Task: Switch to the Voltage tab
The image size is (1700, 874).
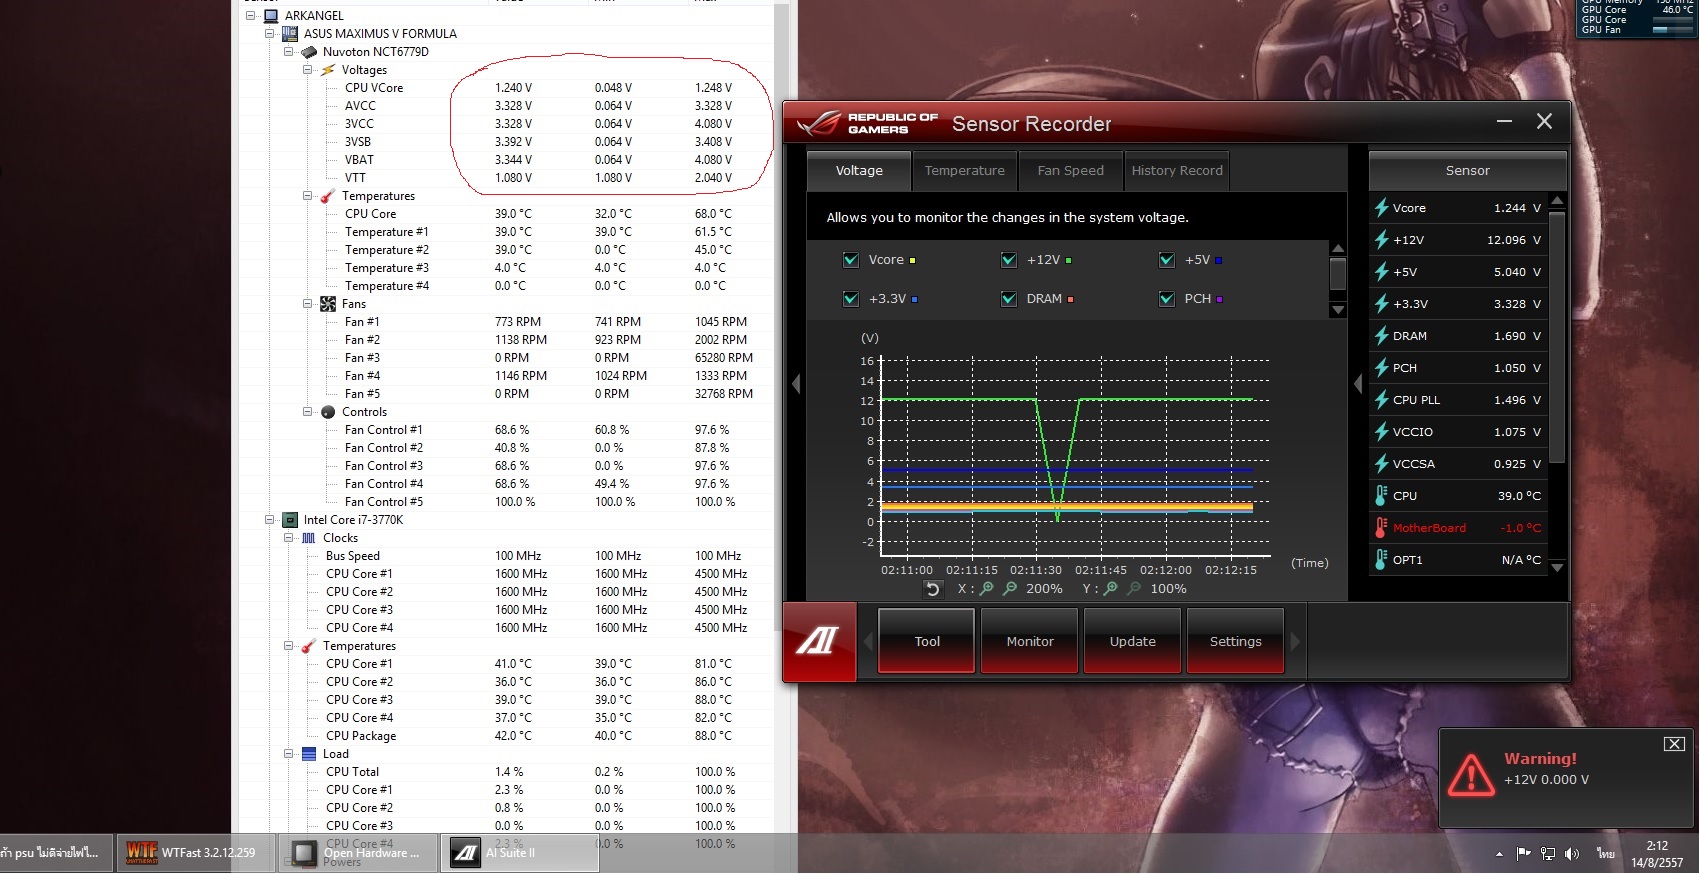Action: 859,171
